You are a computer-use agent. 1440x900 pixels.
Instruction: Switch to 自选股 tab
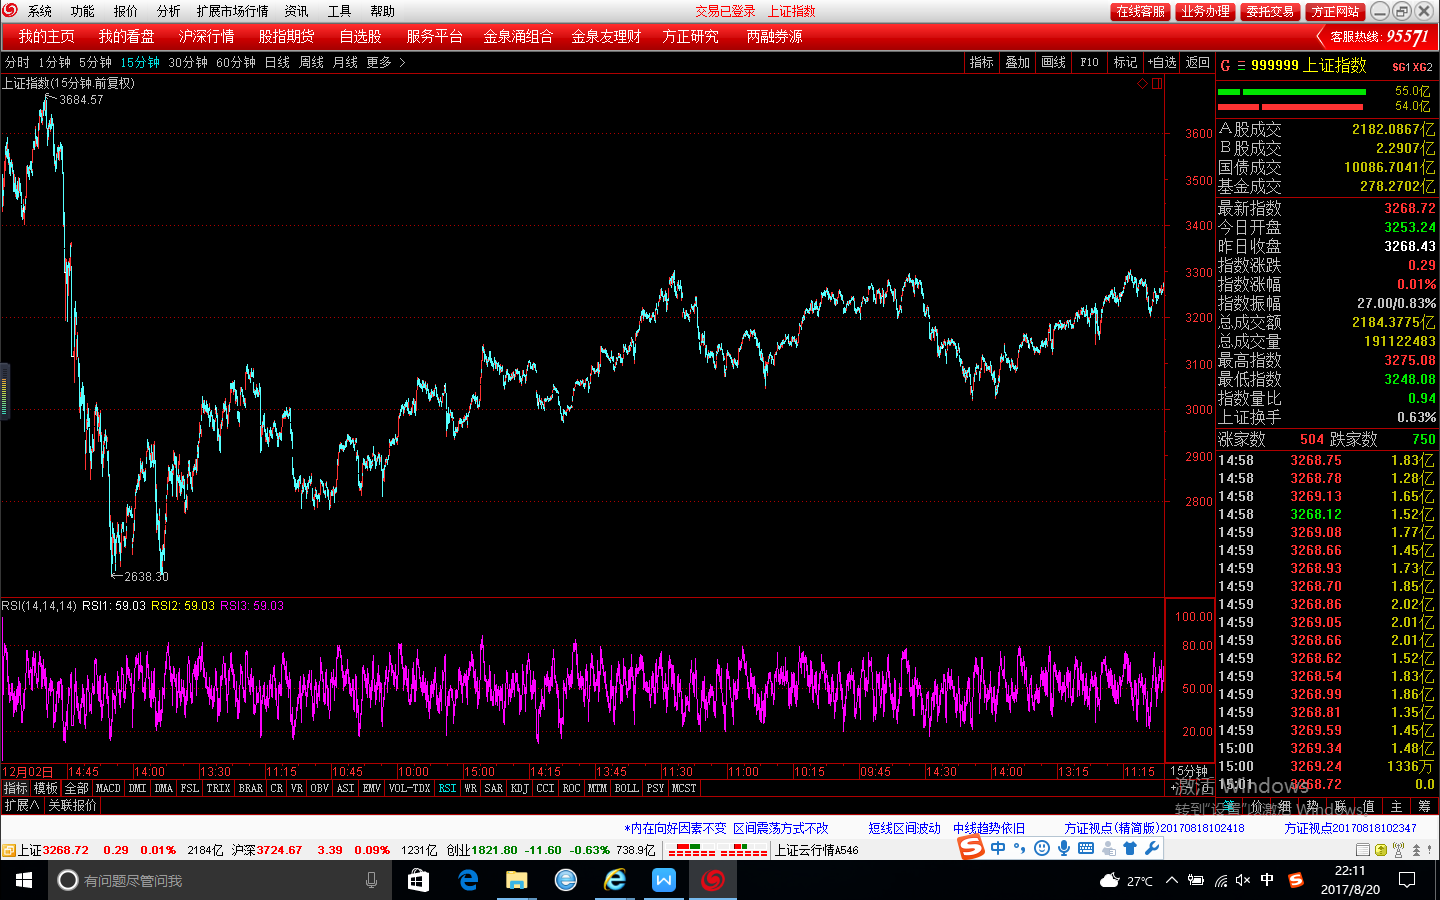[360, 37]
